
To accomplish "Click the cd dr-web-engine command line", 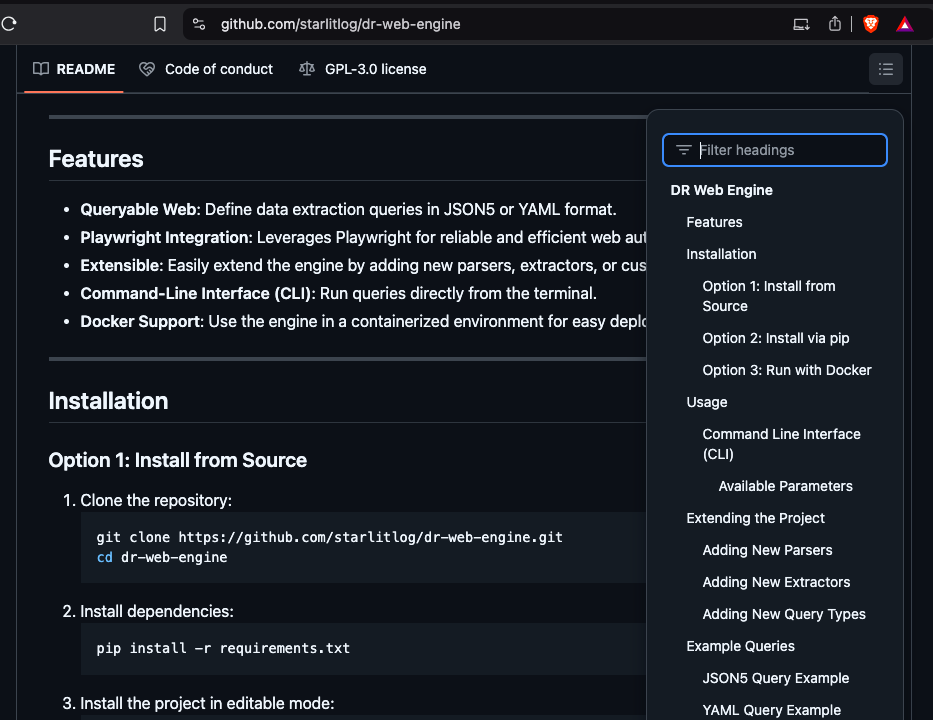I will pos(162,558).
